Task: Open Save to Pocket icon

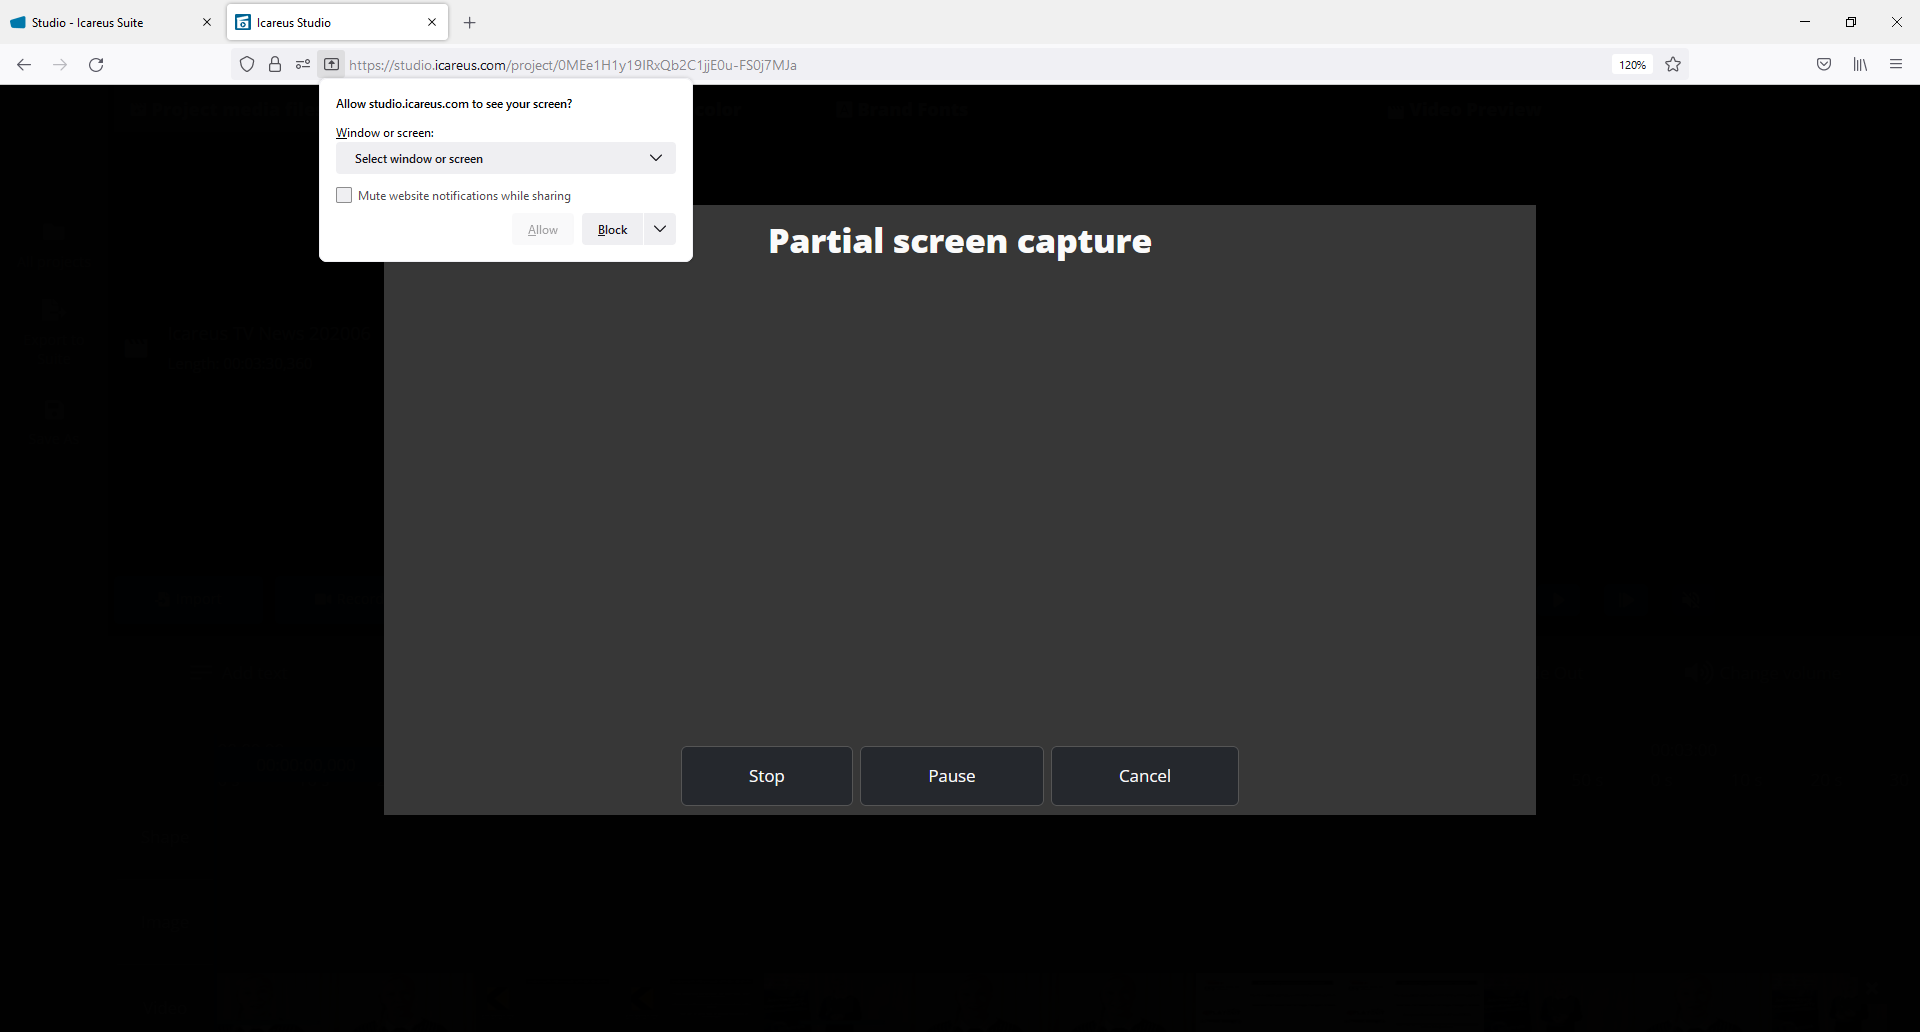Action: pyautogui.click(x=1824, y=65)
